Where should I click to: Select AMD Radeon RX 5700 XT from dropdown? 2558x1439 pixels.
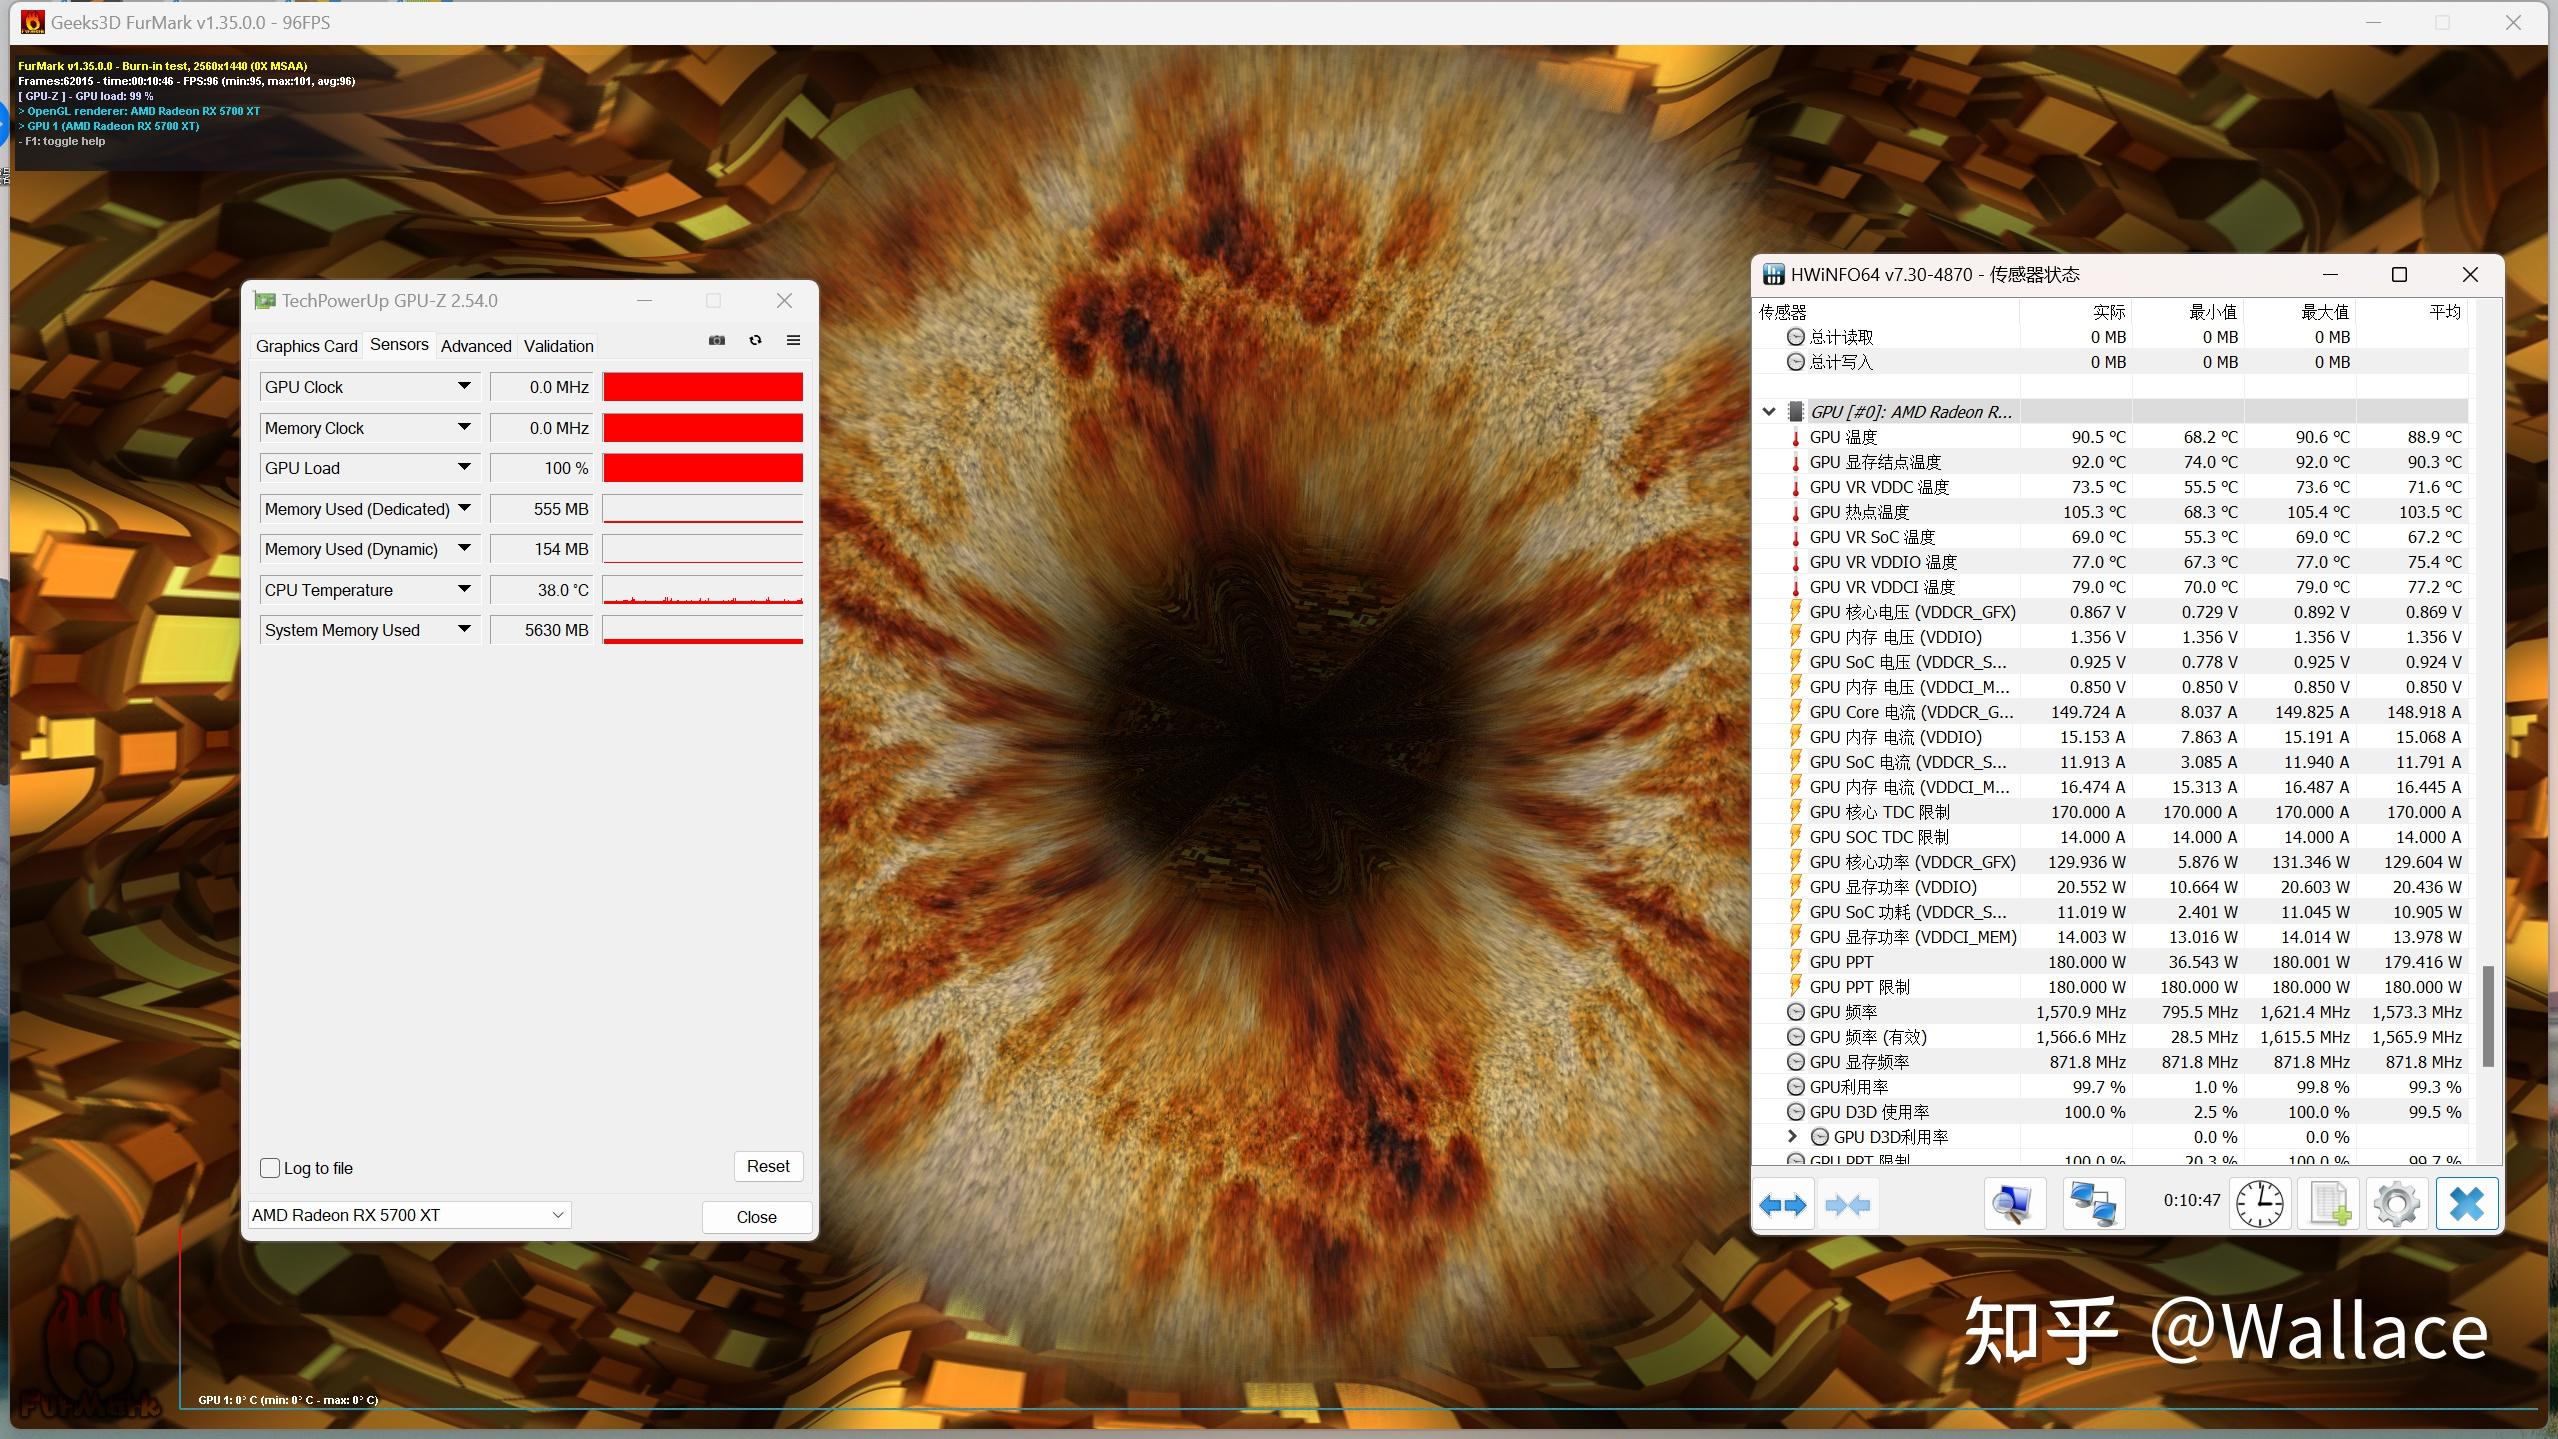[408, 1214]
